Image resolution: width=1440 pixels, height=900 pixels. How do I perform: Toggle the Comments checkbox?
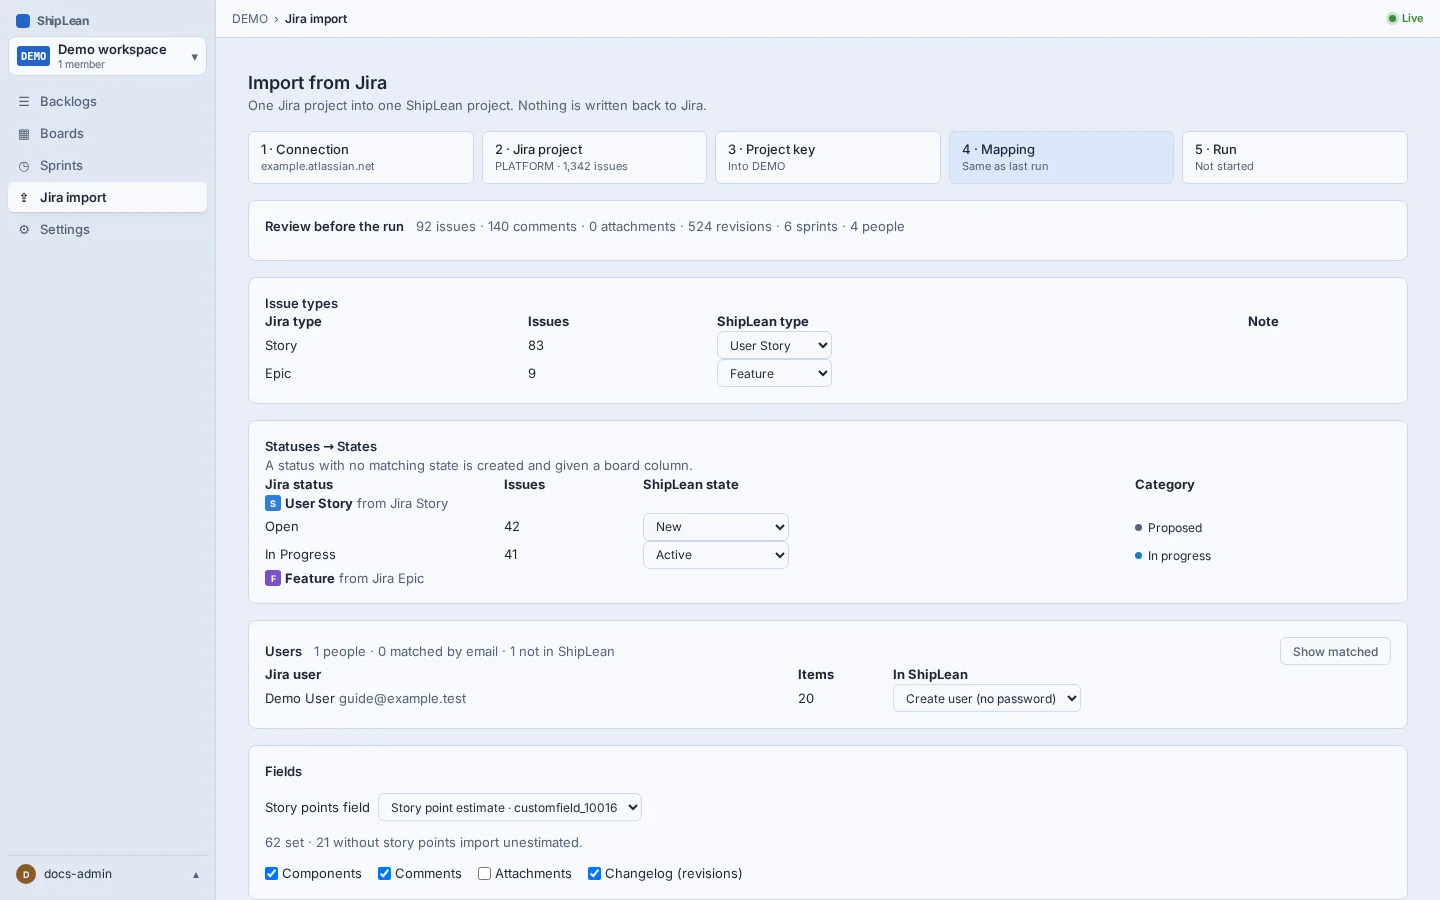click(x=384, y=874)
